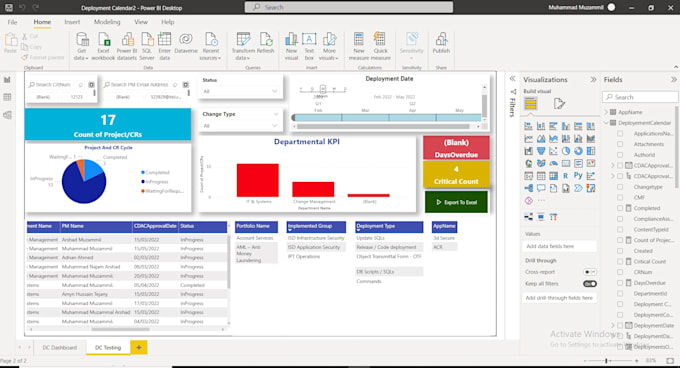Collapse the Fields pane
Screen dimensions: 680x368
[x=673, y=80]
